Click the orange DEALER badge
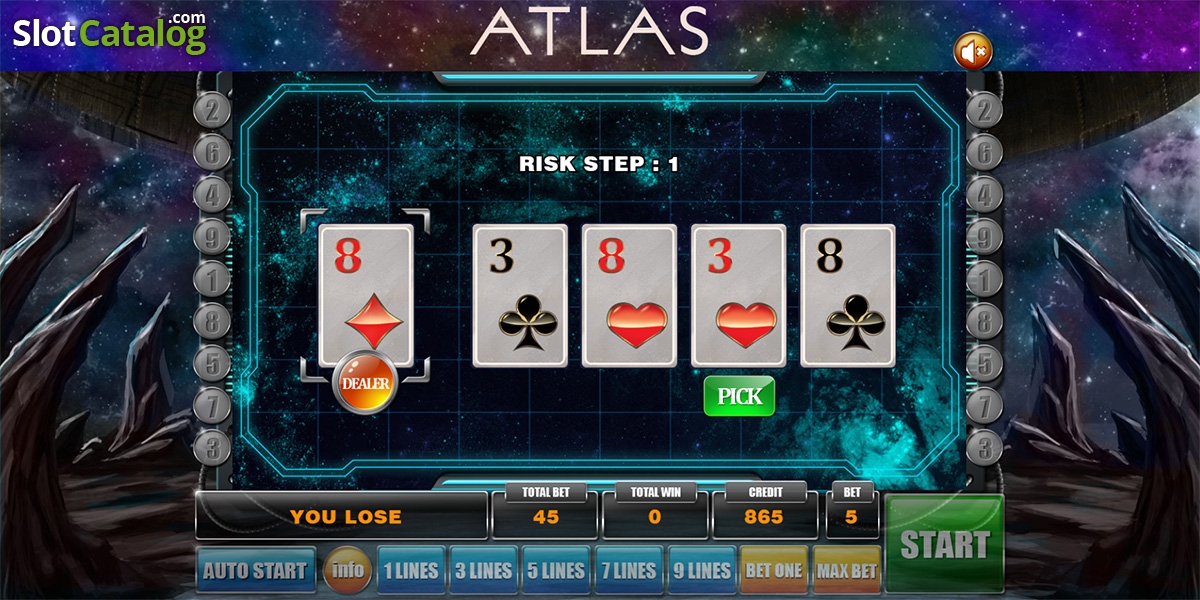This screenshot has width=1200, height=600. [365, 383]
